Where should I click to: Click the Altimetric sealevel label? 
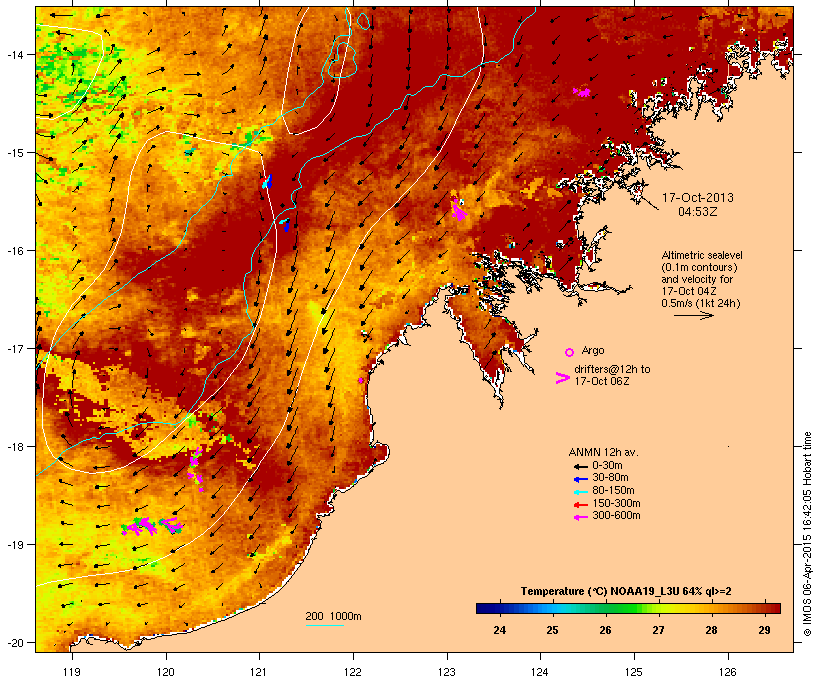pos(702,255)
